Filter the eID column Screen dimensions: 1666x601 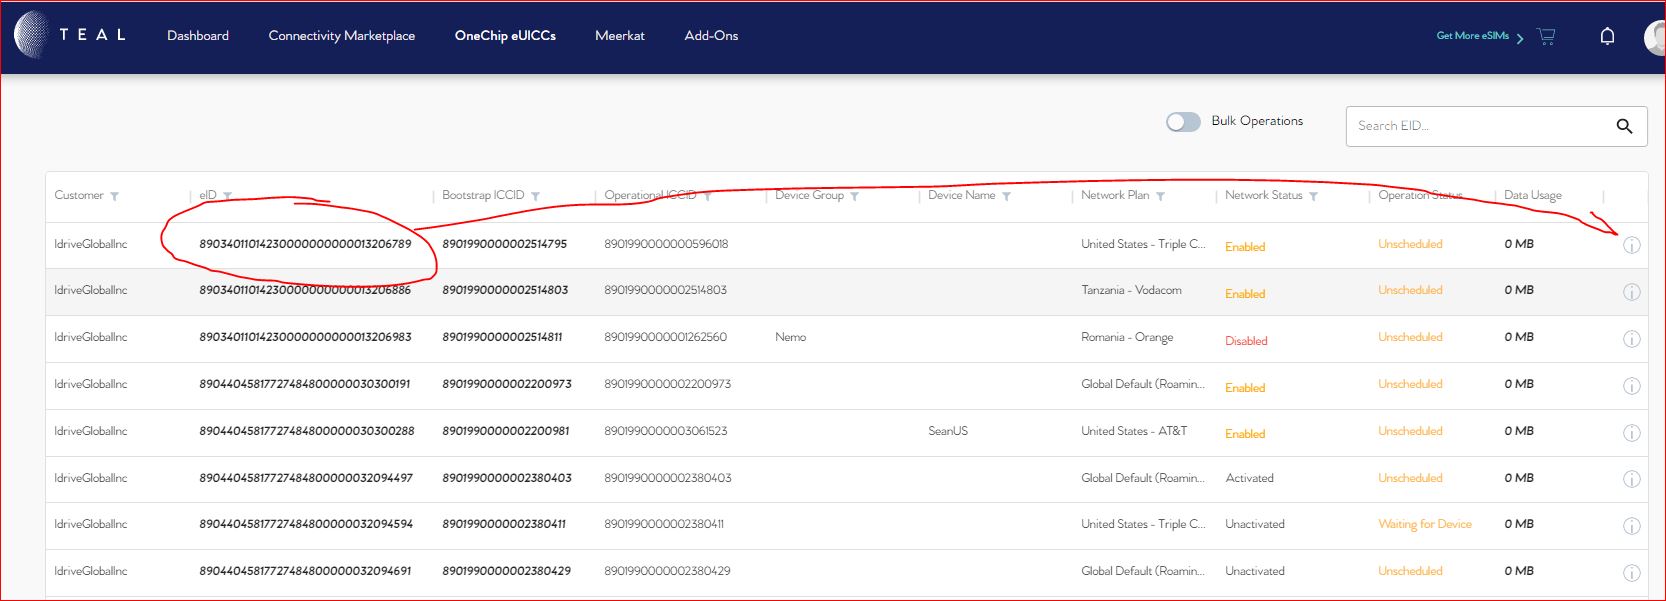pyautogui.click(x=227, y=196)
